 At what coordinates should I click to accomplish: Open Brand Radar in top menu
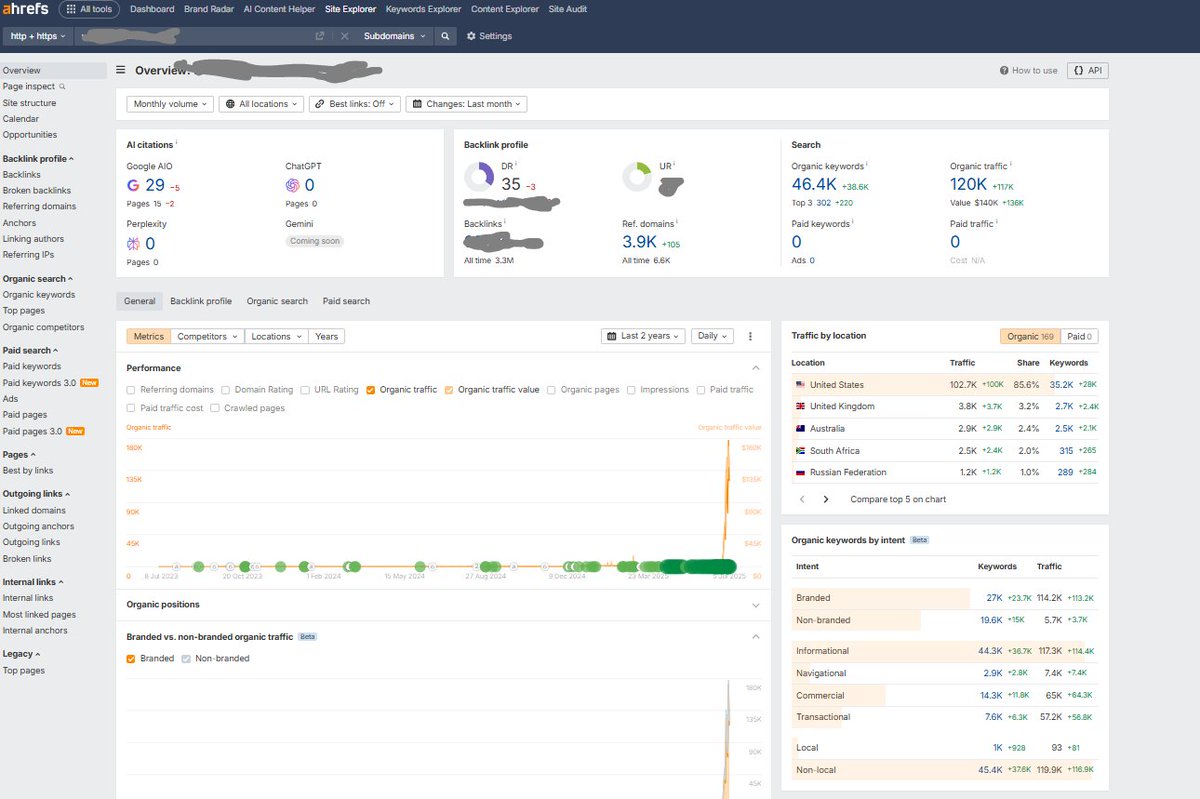coord(209,9)
